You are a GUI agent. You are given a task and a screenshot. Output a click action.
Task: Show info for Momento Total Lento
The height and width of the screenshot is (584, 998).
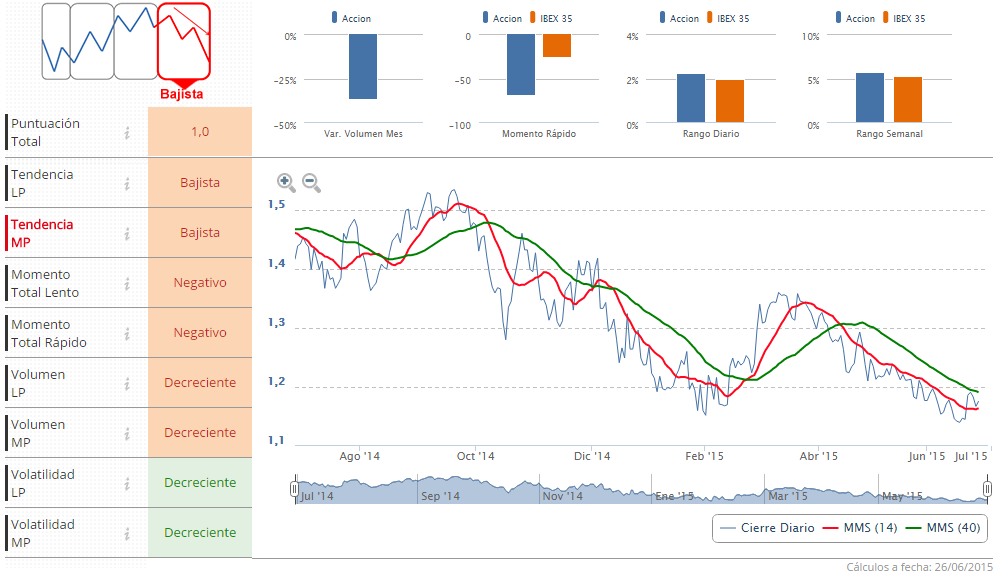(x=127, y=283)
